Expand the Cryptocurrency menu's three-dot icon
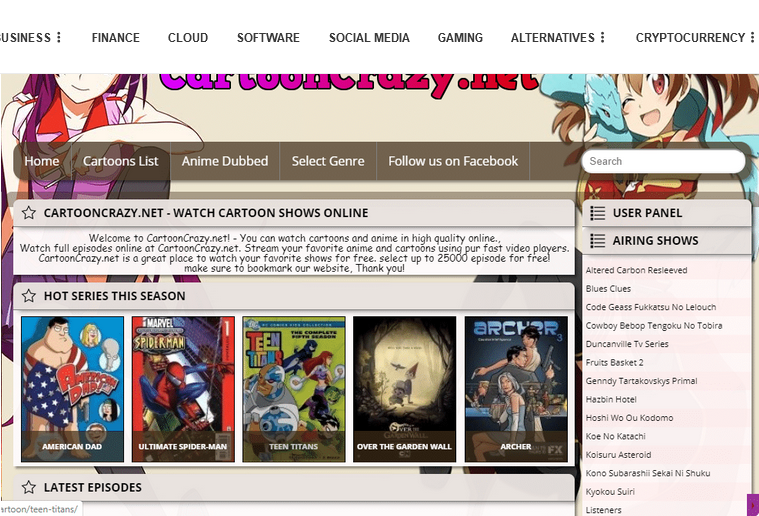The image size is (759, 516). click(752, 37)
